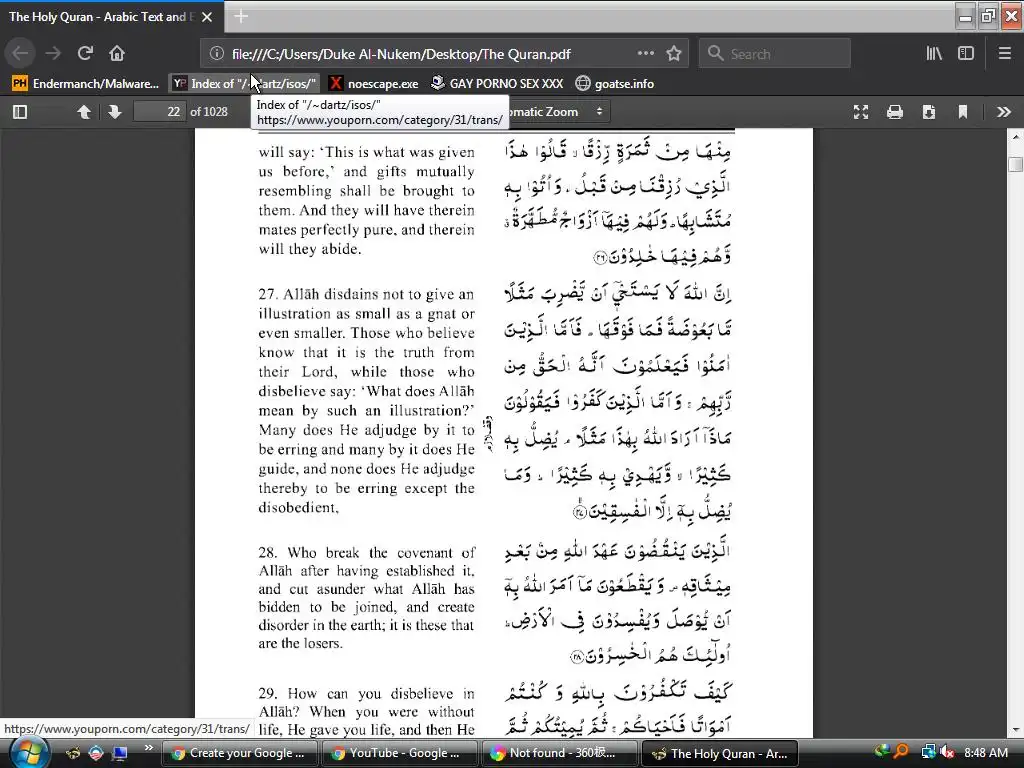
Task: Go to previous PDF page
Action: click(84, 112)
